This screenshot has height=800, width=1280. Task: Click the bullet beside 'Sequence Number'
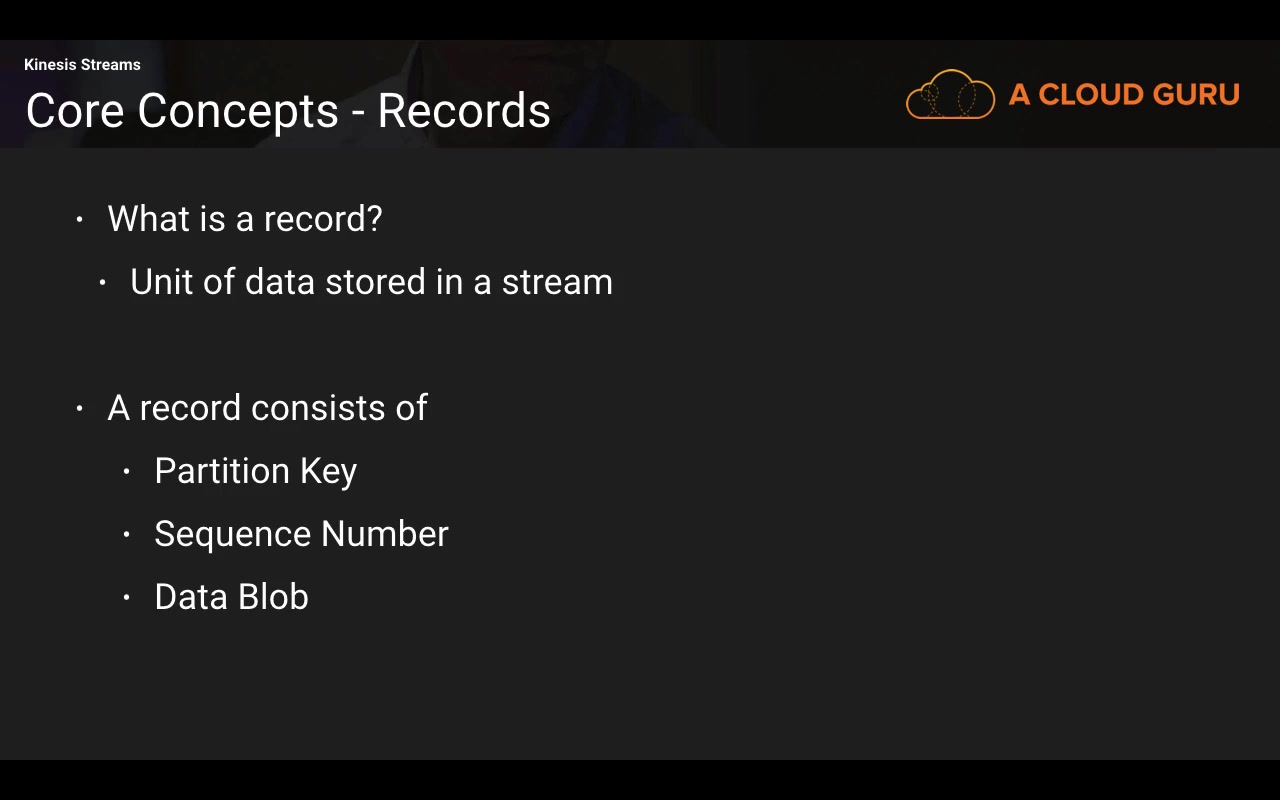click(x=127, y=534)
